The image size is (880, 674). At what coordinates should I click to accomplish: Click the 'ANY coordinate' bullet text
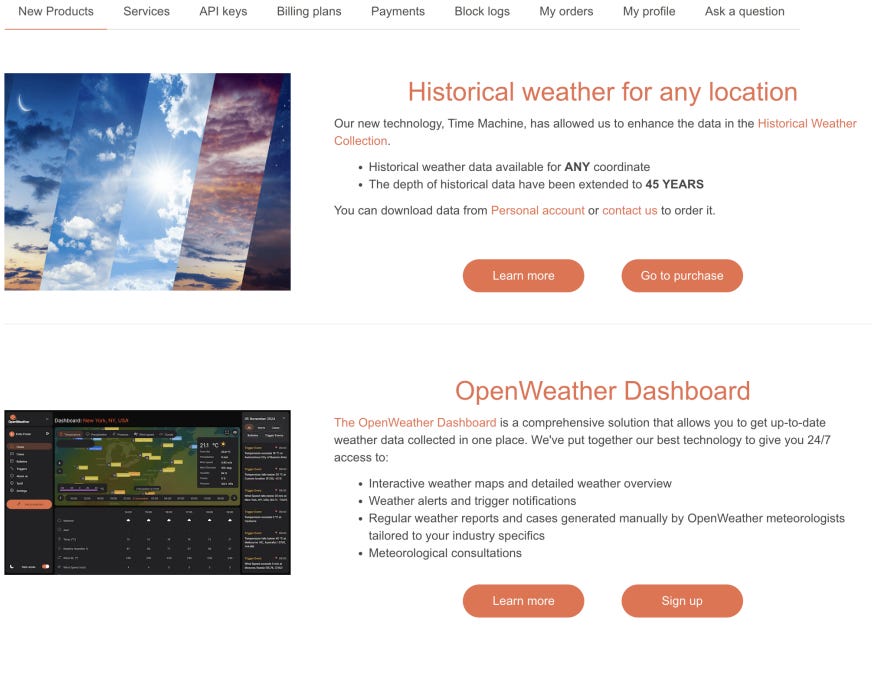(509, 167)
